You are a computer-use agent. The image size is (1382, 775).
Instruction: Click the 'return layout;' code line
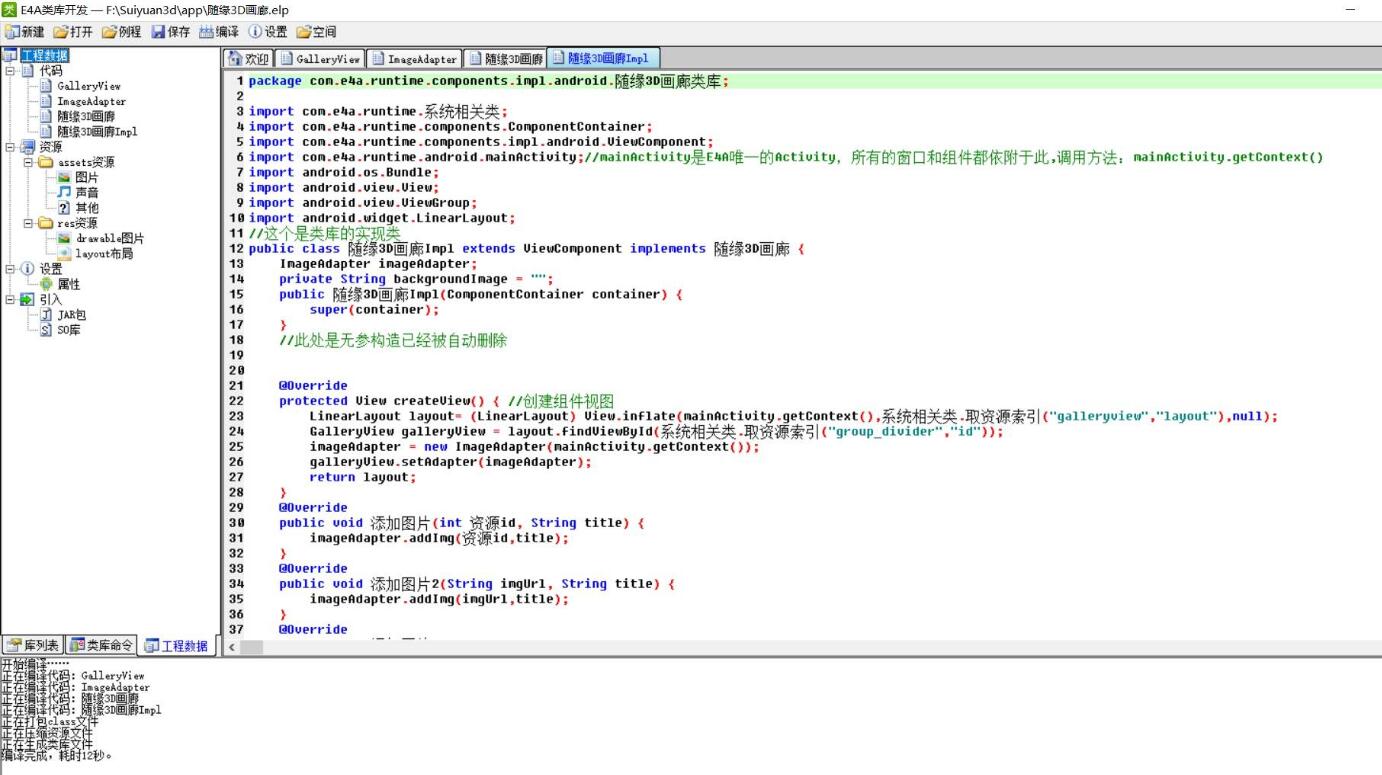pyautogui.click(x=362, y=477)
